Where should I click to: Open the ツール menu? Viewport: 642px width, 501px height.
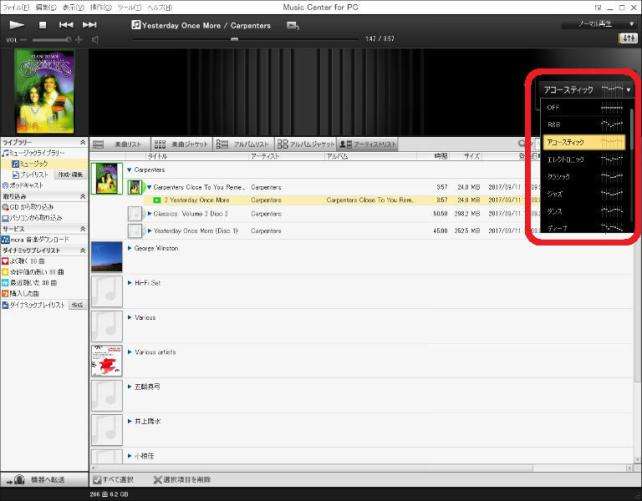point(129,7)
